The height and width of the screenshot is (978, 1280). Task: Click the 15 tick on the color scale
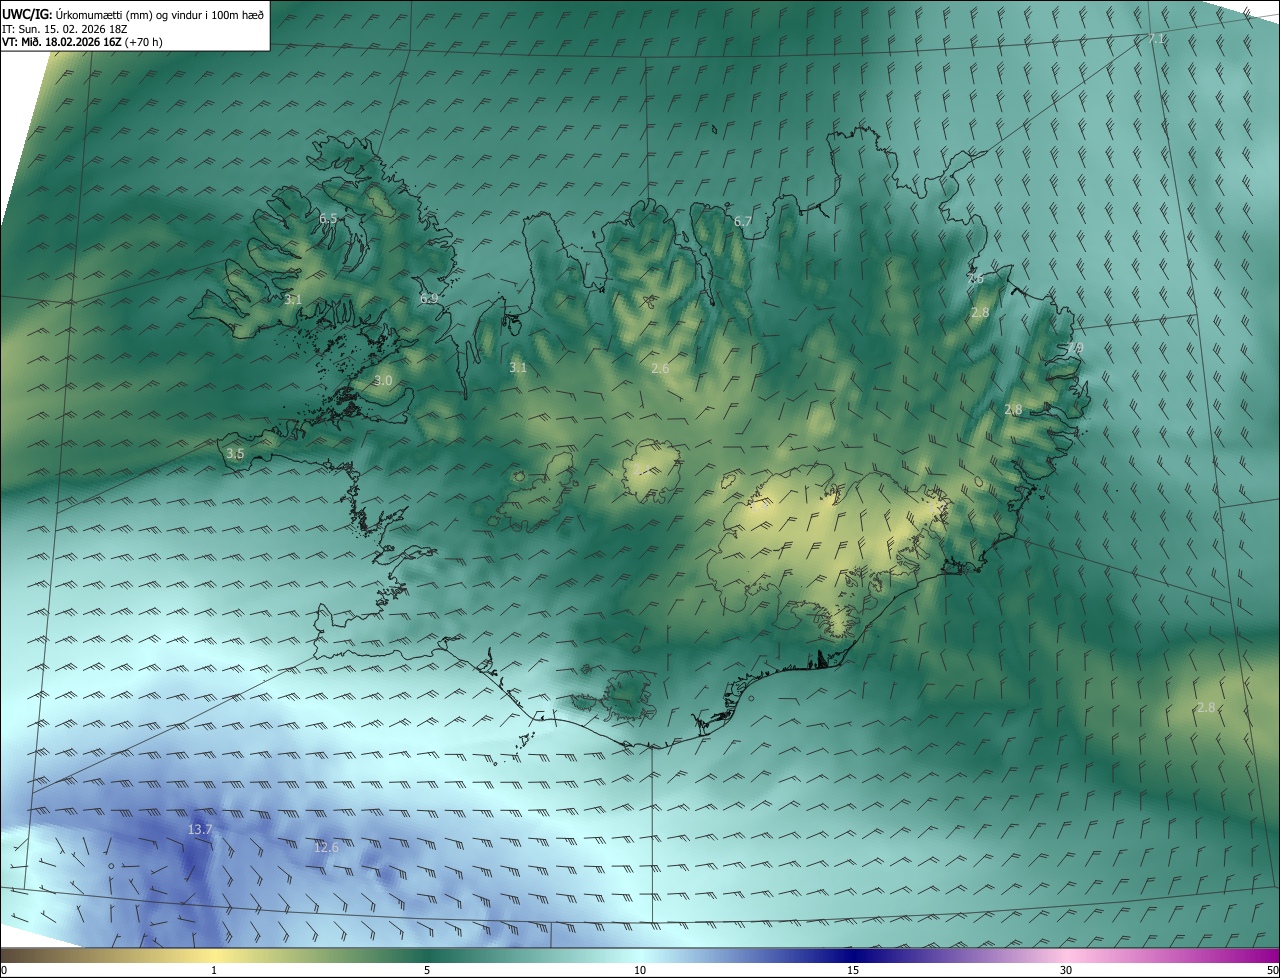pyautogui.click(x=853, y=970)
